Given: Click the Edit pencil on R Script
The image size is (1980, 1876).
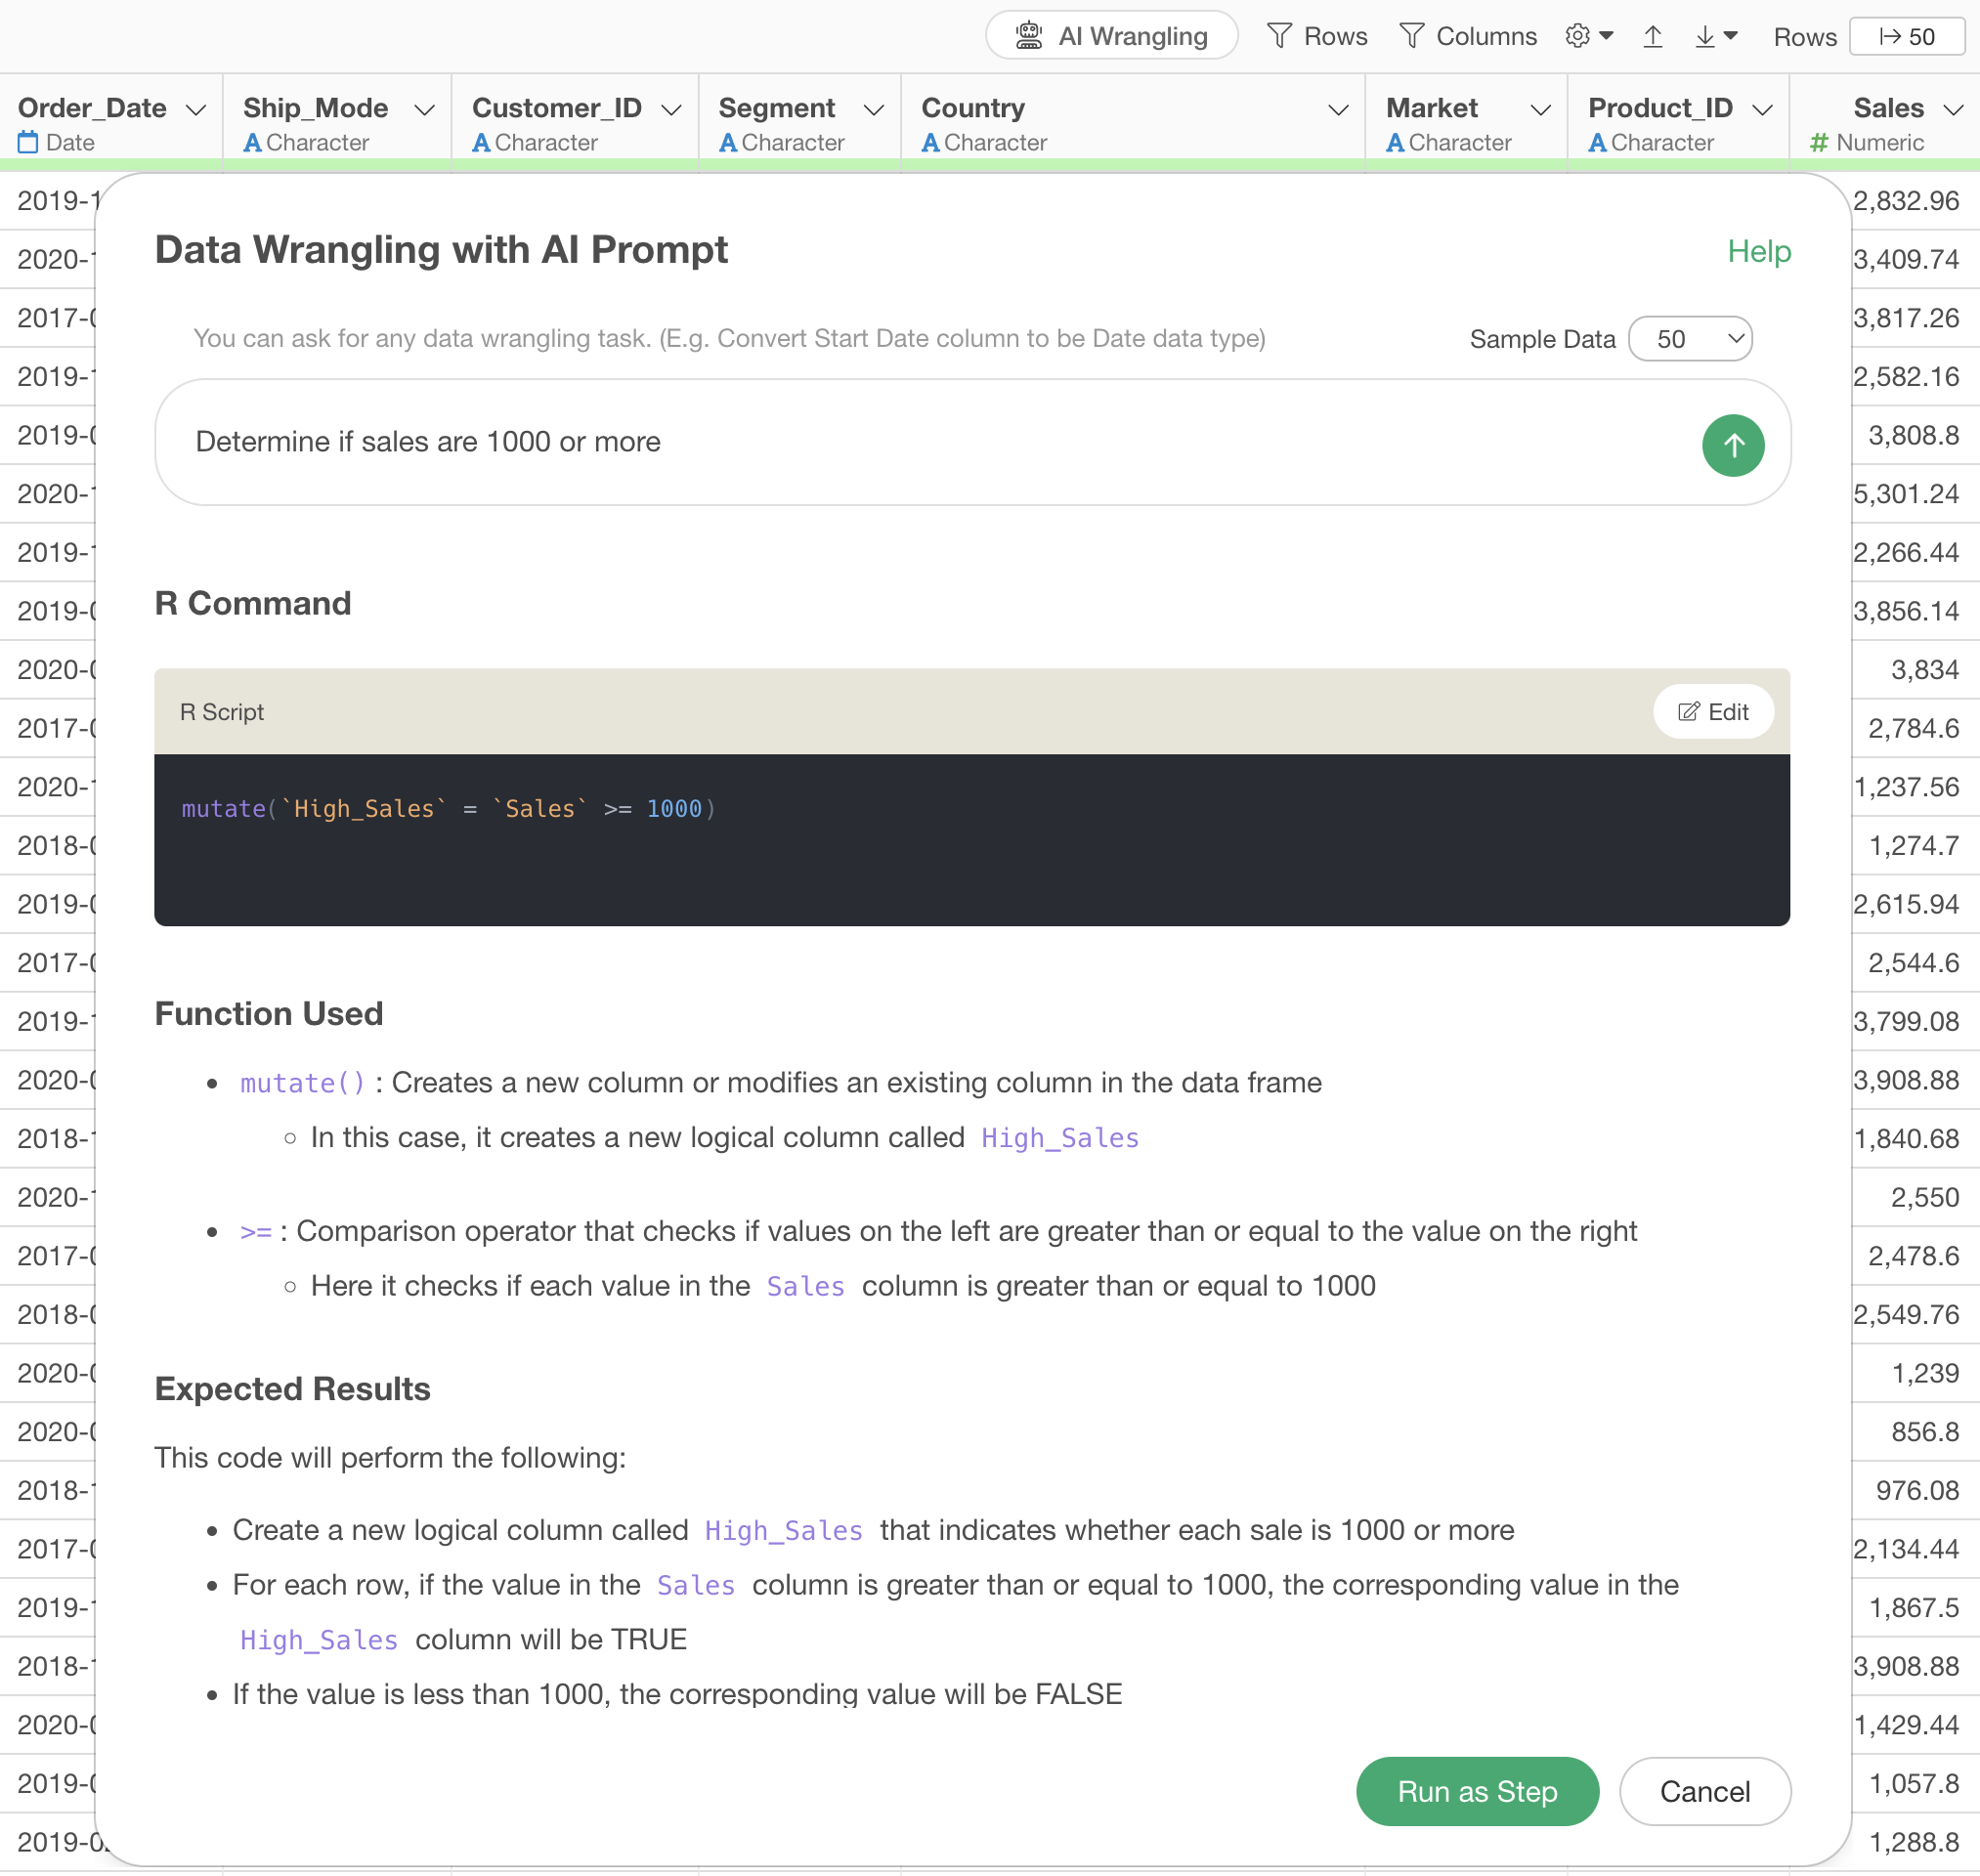Looking at the screenshot, I should (1712, 711).
